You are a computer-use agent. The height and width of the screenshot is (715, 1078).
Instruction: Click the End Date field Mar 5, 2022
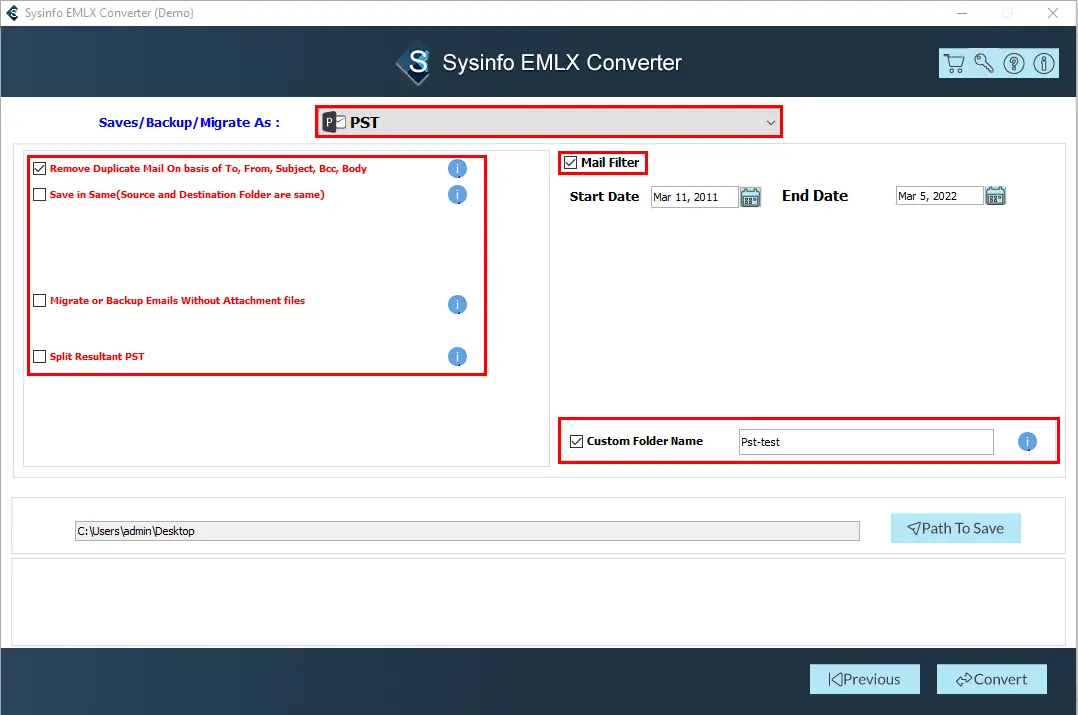pos(939,196)
